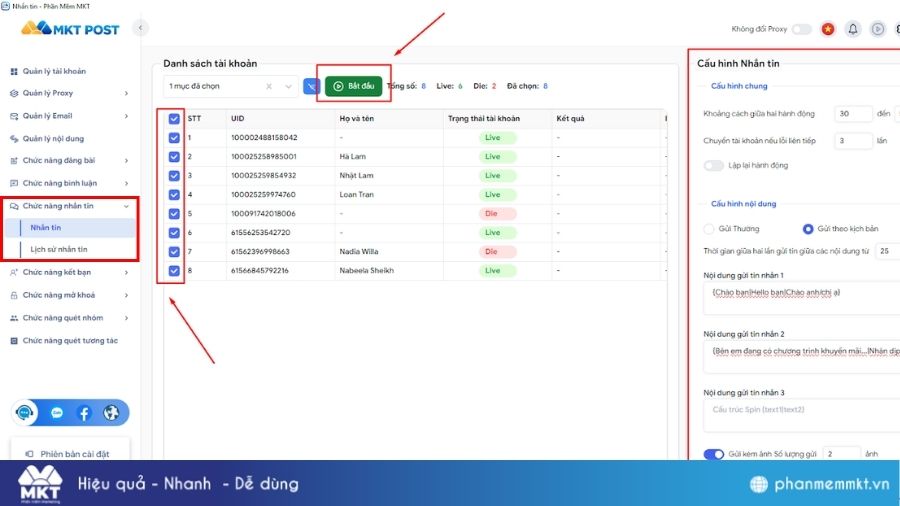Click the Quản lý tài khoản sidebar icon

pos(14,72)
